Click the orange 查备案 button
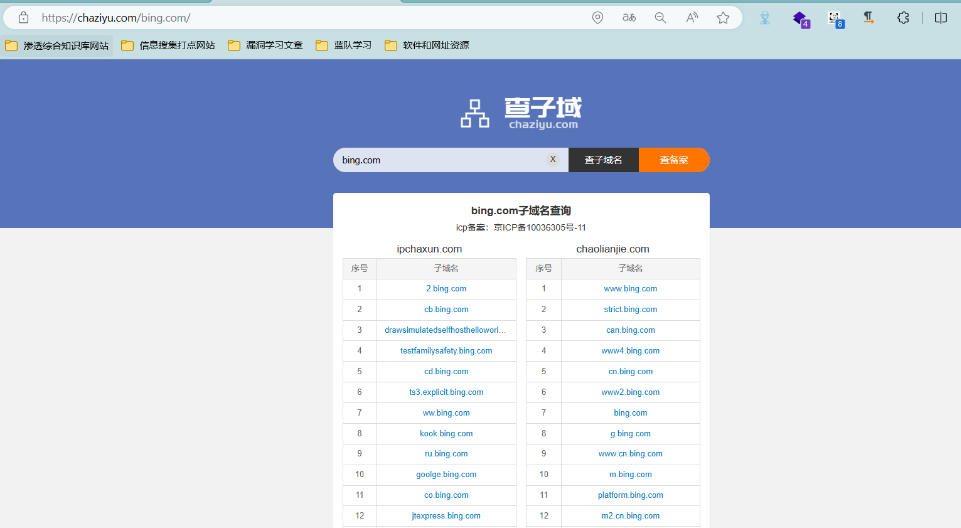This screenshot has height=528, width=961. [x=674, y=160]
